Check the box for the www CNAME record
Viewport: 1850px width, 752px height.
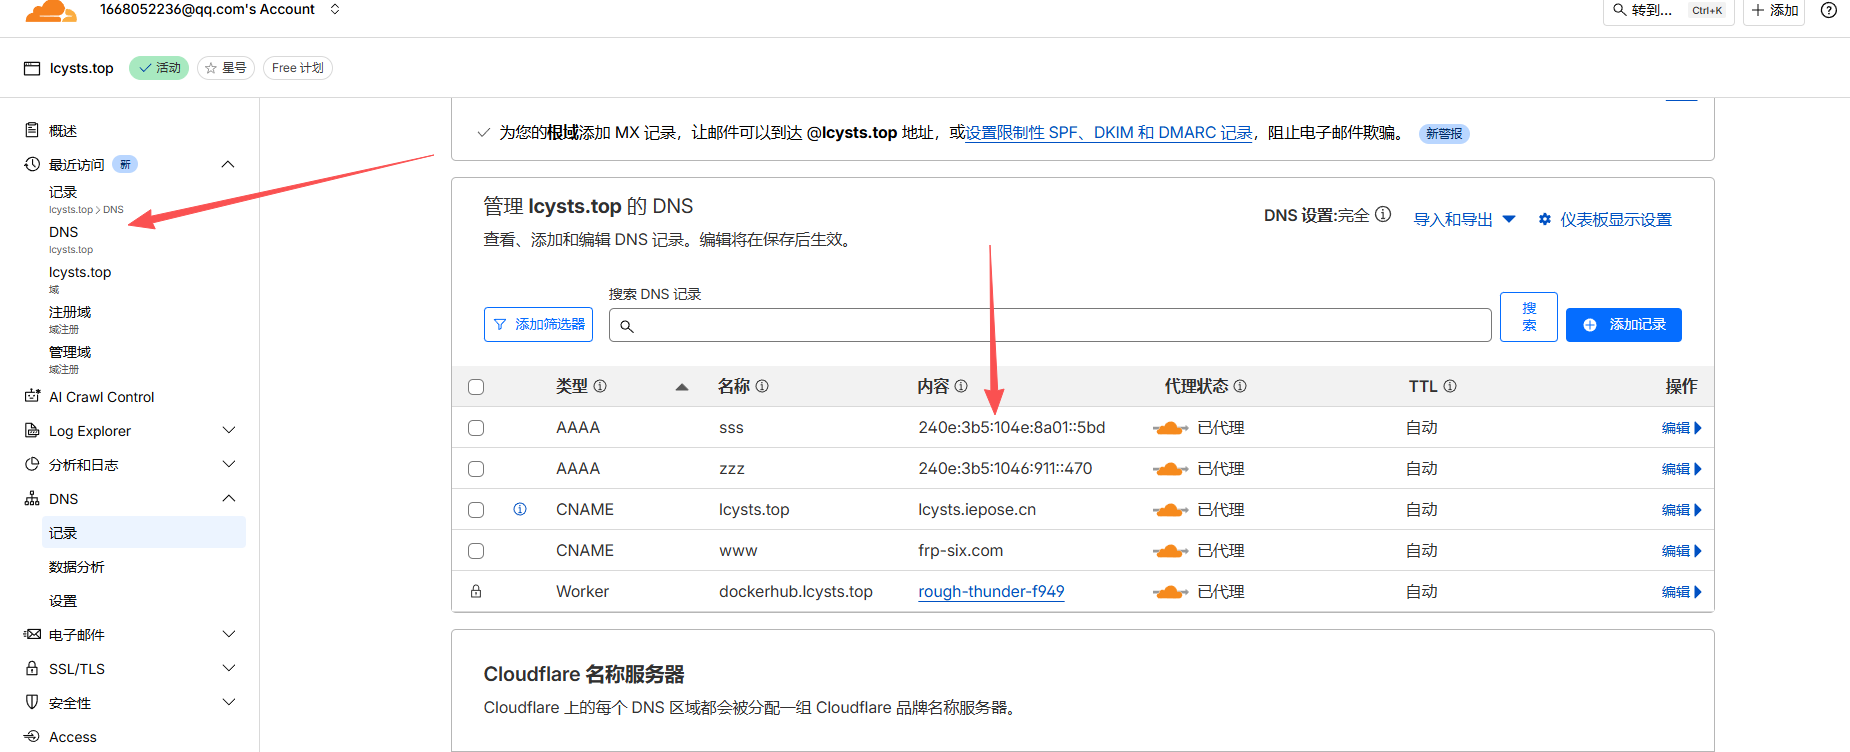coord(476,551)
